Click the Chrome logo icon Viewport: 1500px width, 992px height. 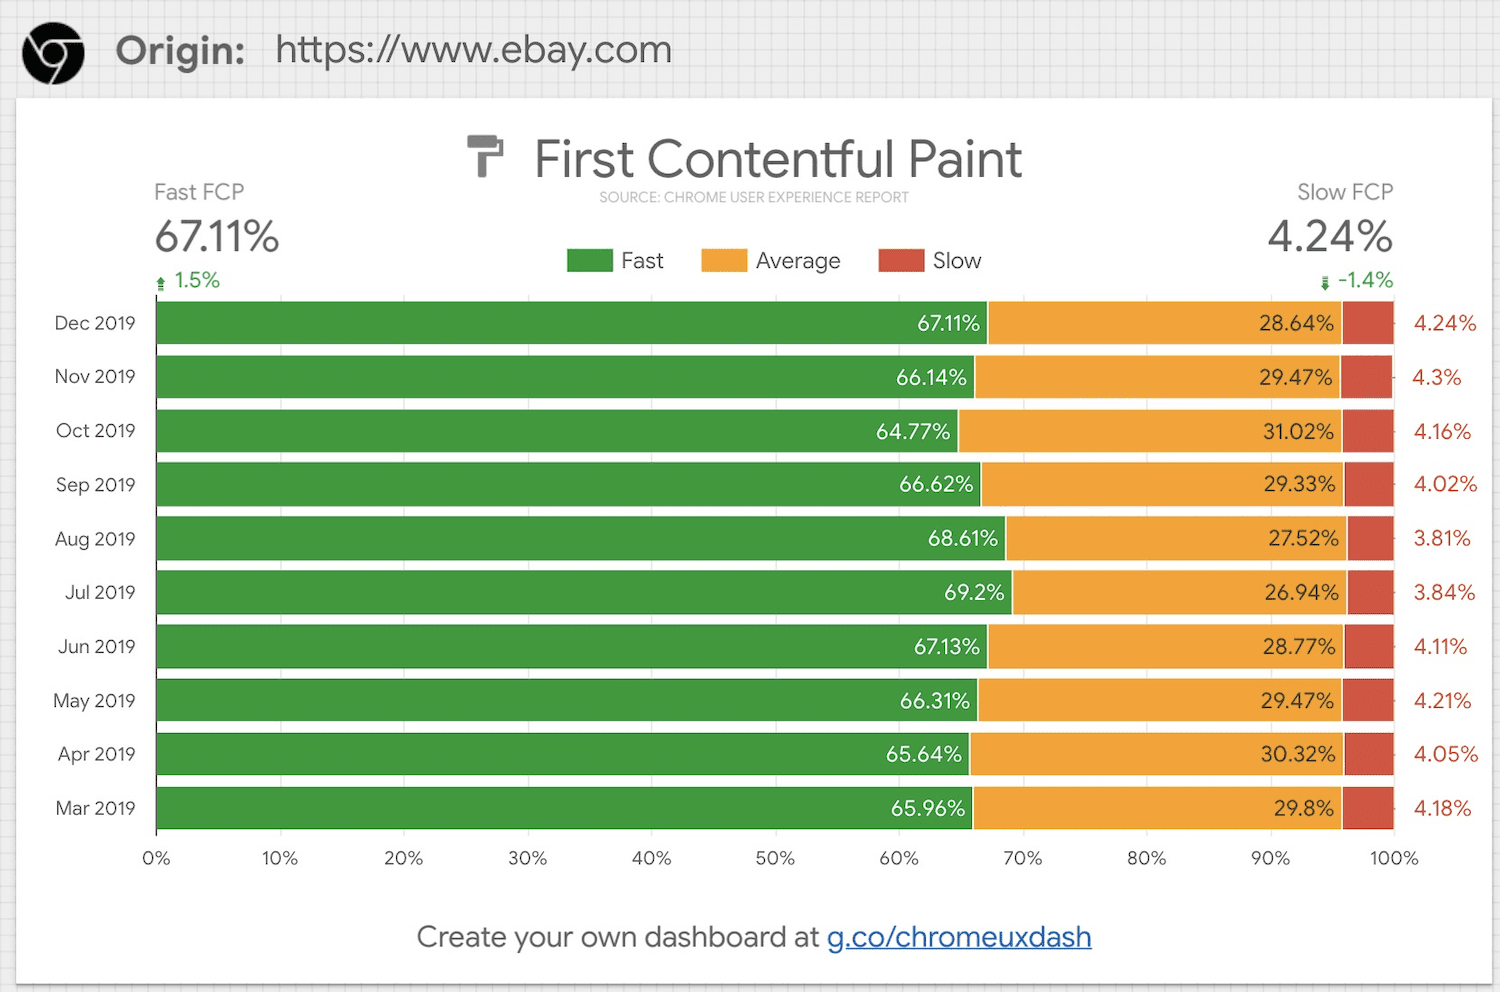[53, 53]
